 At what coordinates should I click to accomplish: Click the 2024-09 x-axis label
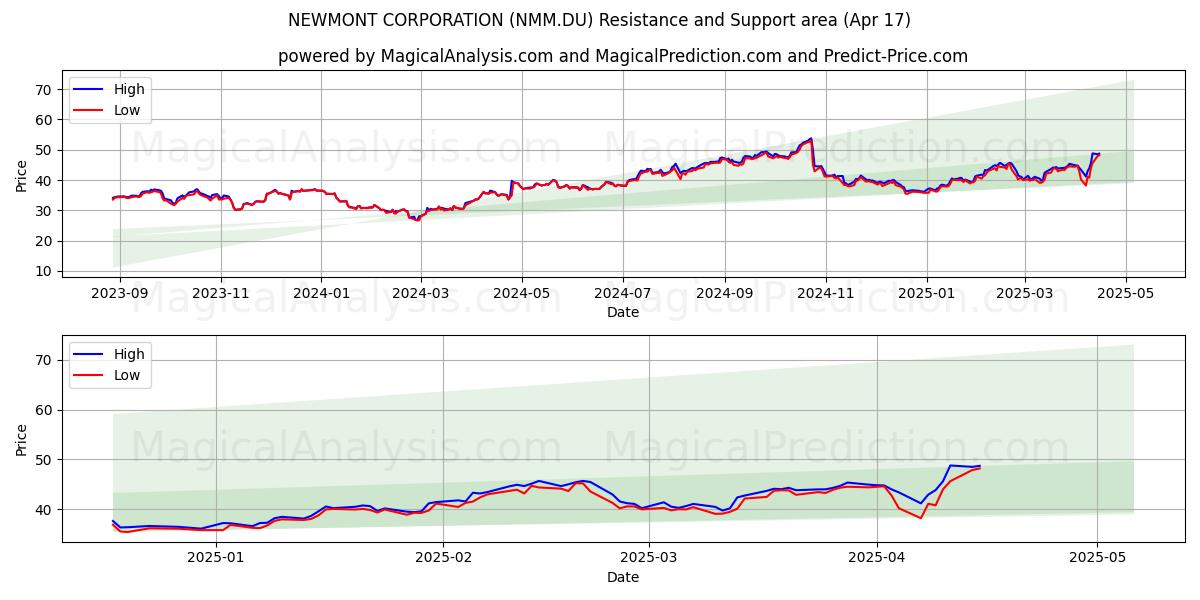(724, 295)
